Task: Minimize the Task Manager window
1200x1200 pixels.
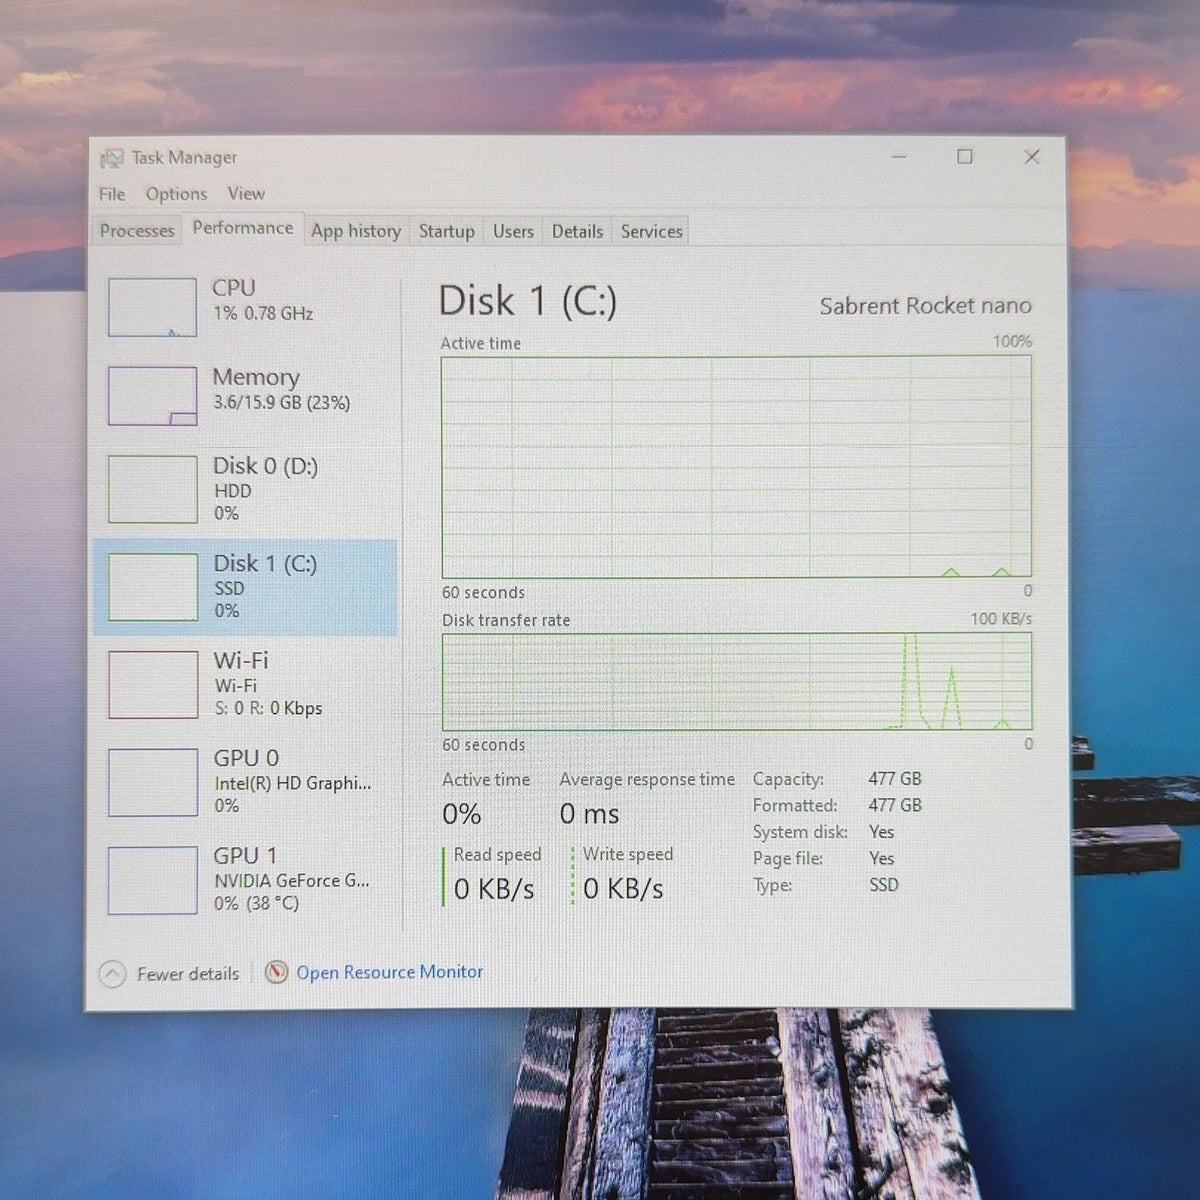Action: [899, 157]
